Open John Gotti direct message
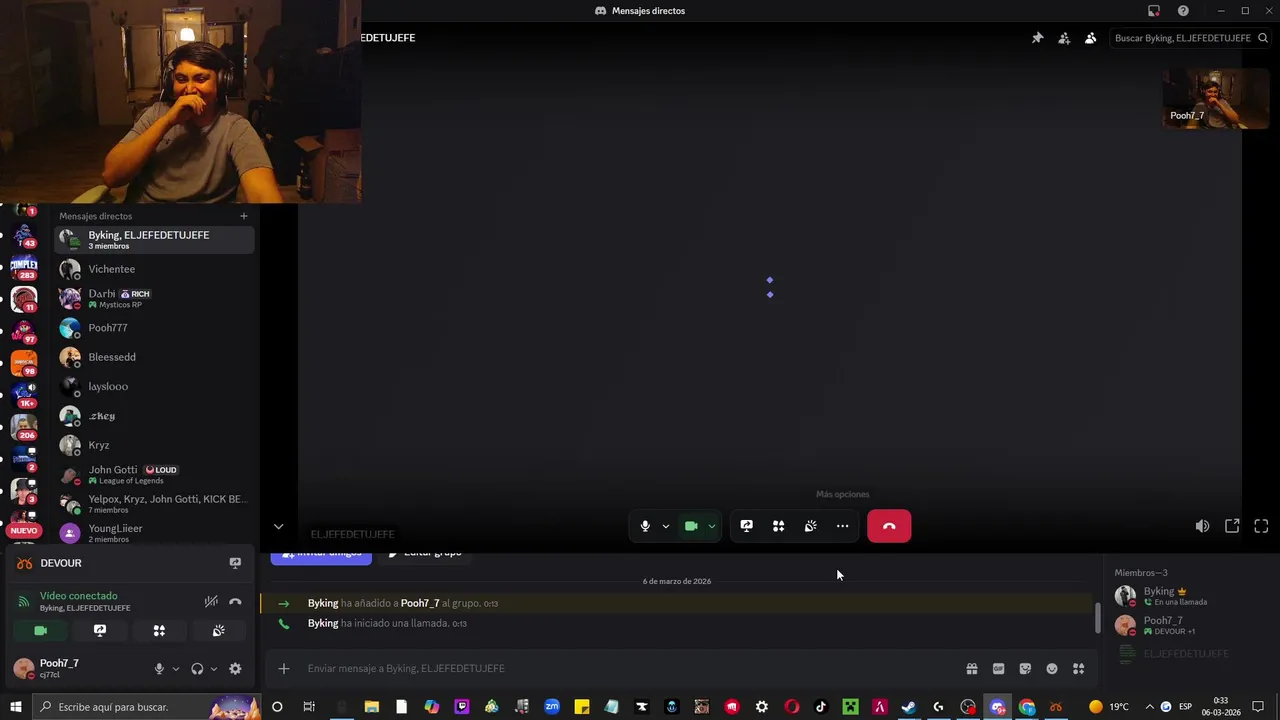Screen dimensions: 1280x720 coord(154,474)
